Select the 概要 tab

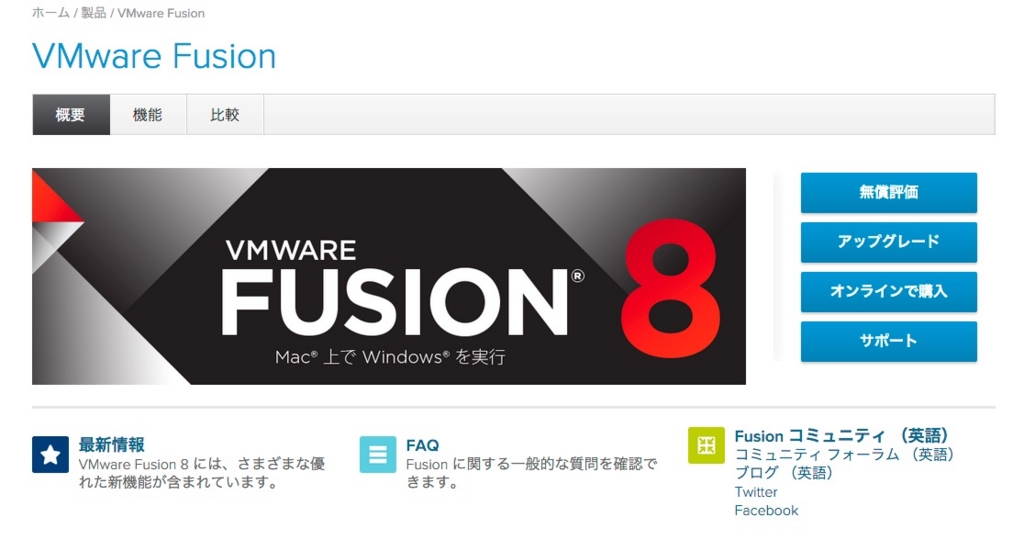pyautogui.click(x=71, y=115)
